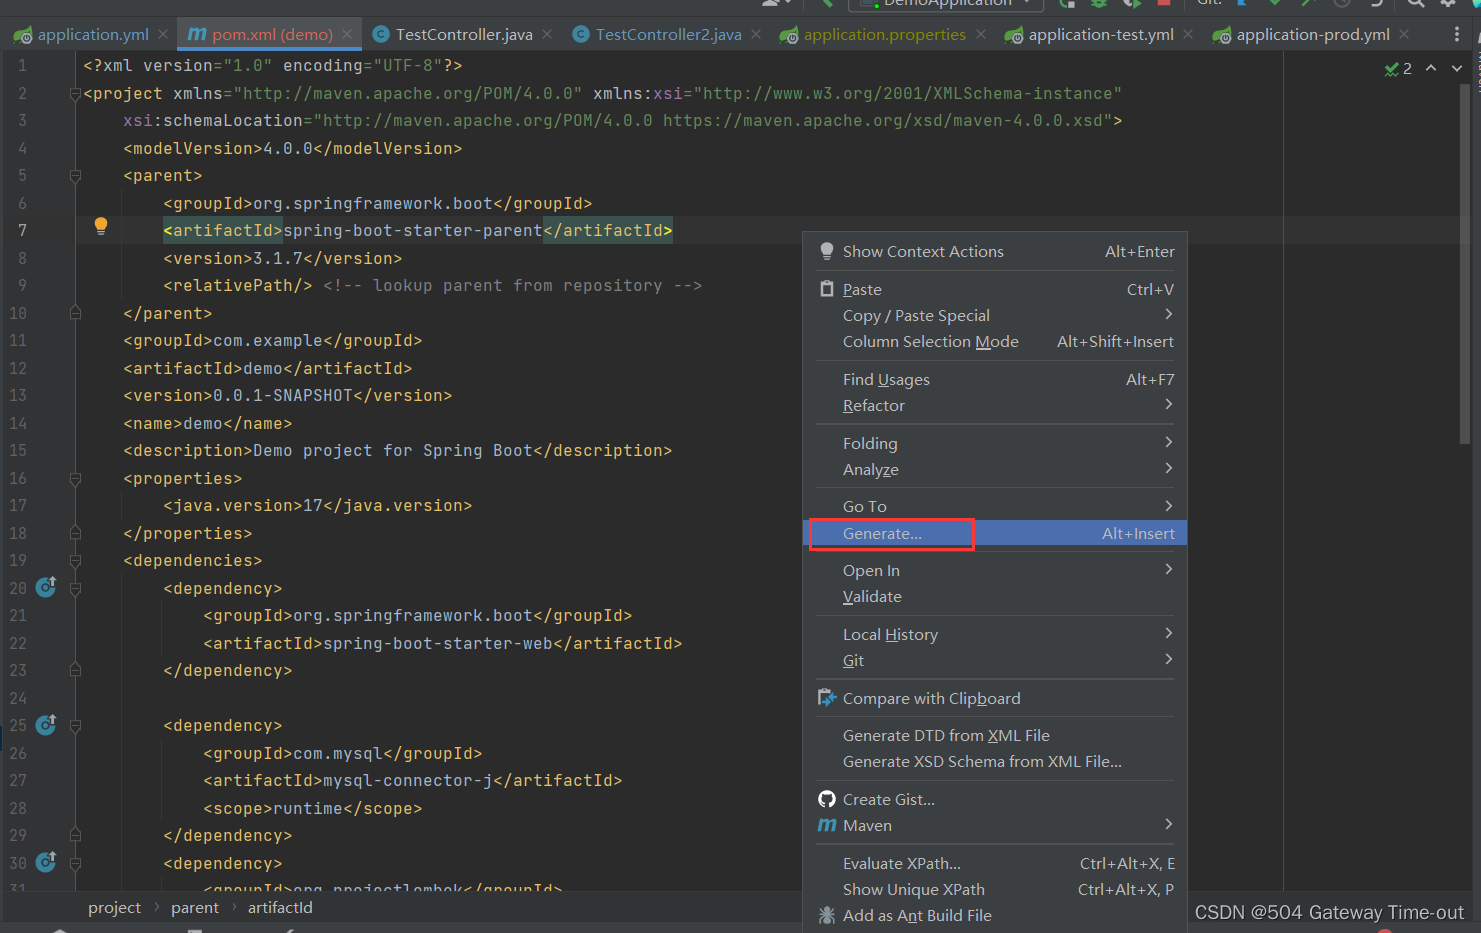Choose Create Gist... with GitHub icon
Viewport: 1481px width, 933px height.
click(x=995, y=800)
